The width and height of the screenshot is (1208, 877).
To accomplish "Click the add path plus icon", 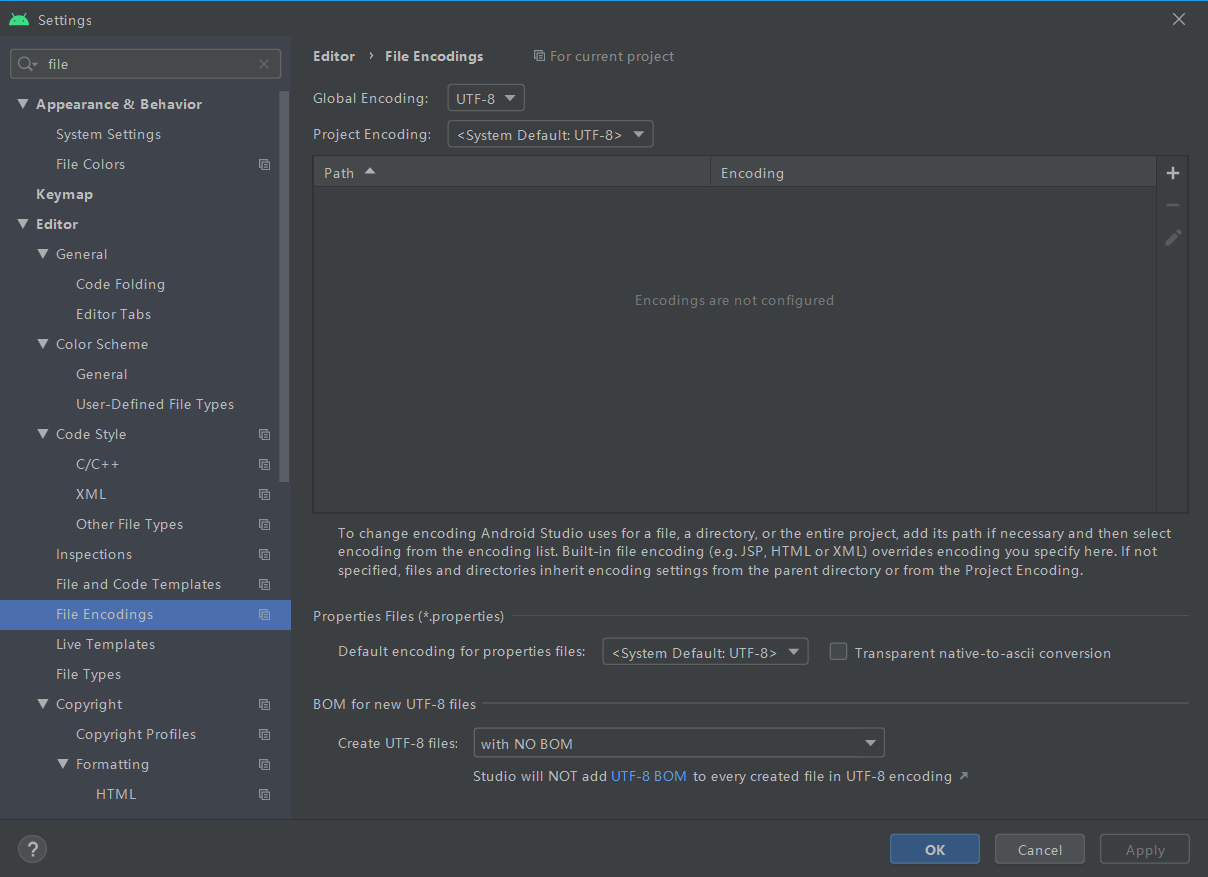I will click(1173, 173).
